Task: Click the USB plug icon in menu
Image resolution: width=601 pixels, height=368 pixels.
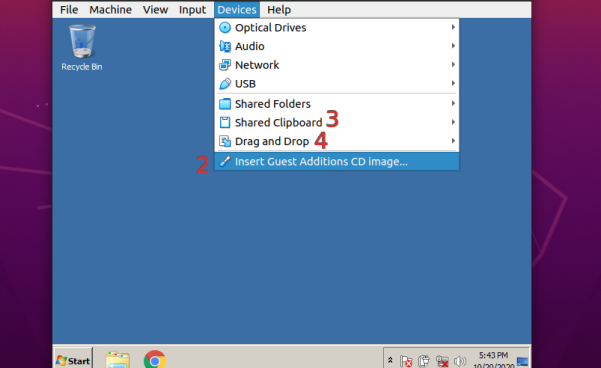Action: (225, 84)
